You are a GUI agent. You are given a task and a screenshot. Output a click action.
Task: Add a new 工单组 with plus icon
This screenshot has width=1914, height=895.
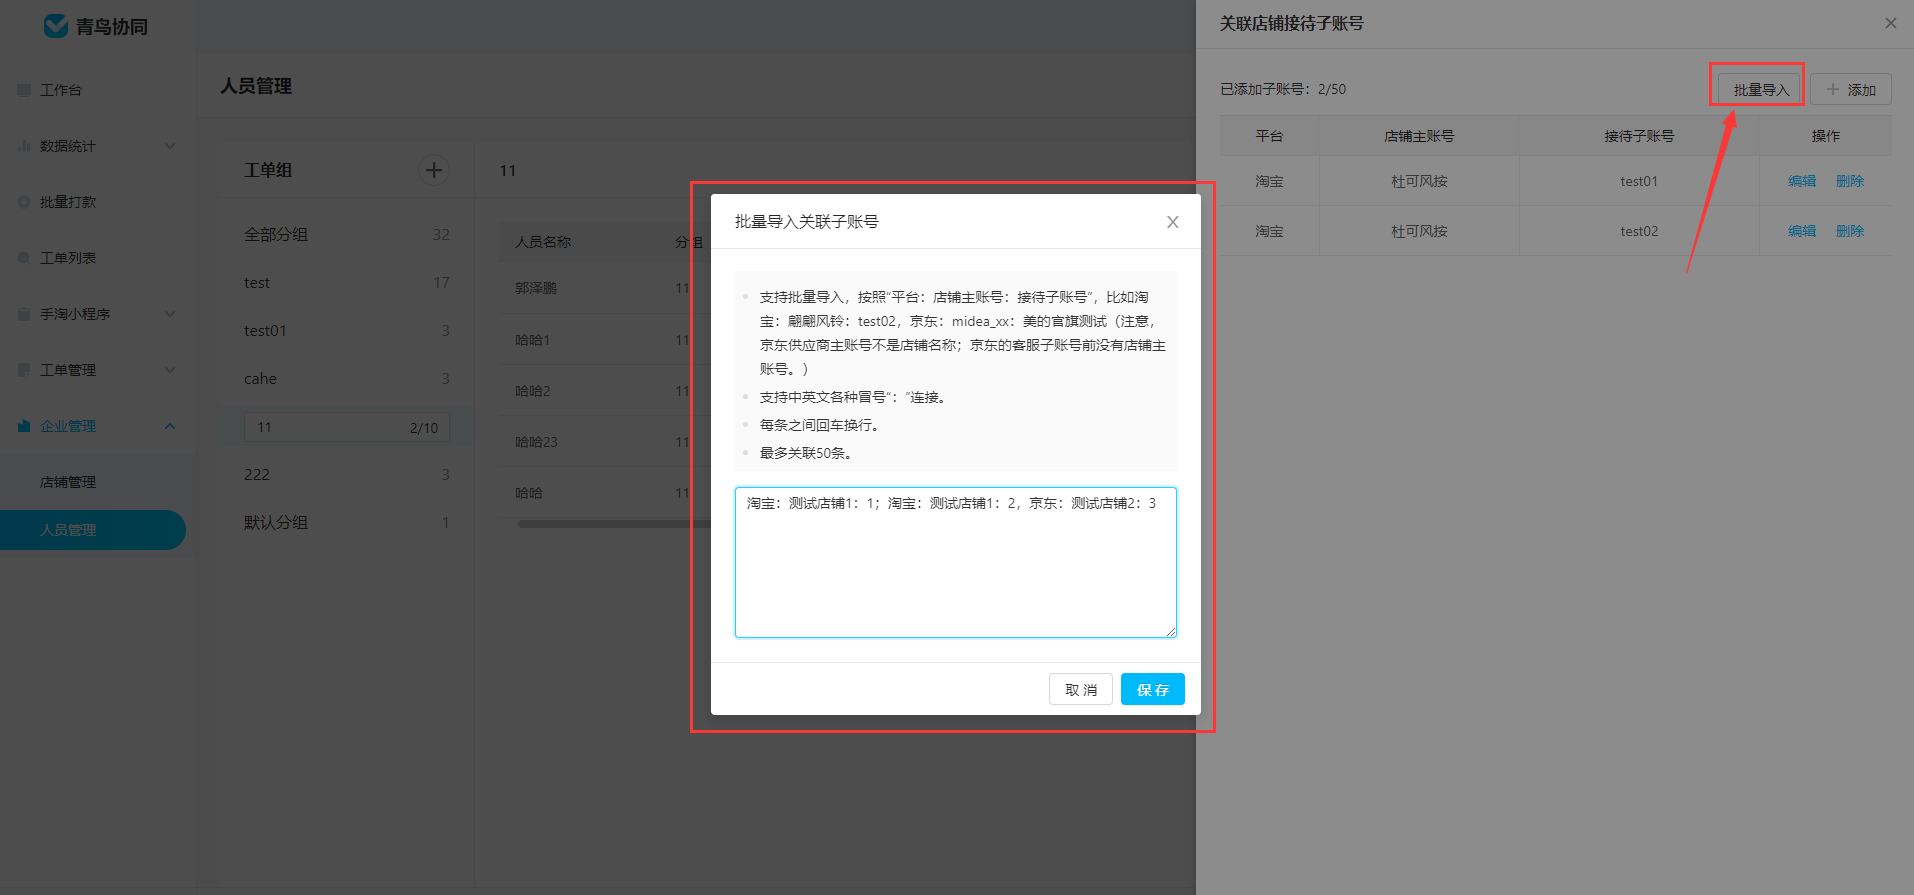(434, 170)
